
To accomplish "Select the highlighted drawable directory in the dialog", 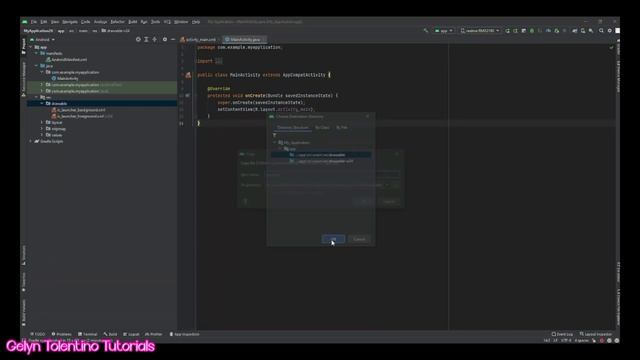I will pos(321,155).
